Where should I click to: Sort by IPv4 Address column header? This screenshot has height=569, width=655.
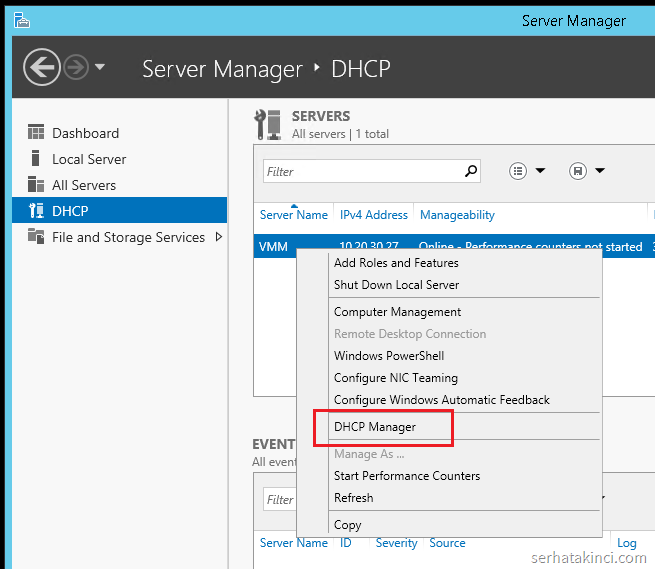click(x=374, y=215)
